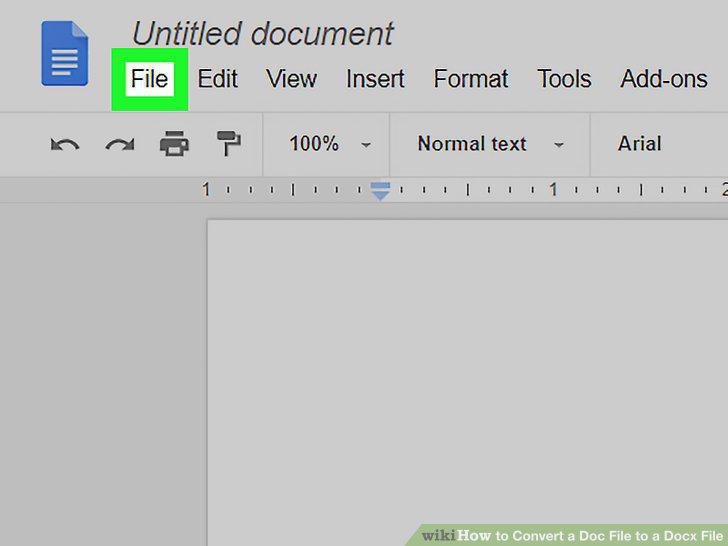Open the Tools menu

pyautogui.click(x=564, y=79)
